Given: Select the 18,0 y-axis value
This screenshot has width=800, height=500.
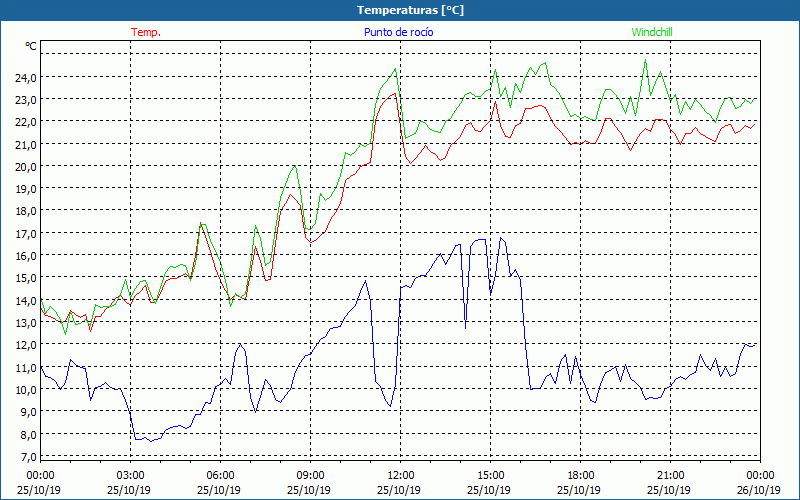Looking at the screenshot, I should (27, 211).
